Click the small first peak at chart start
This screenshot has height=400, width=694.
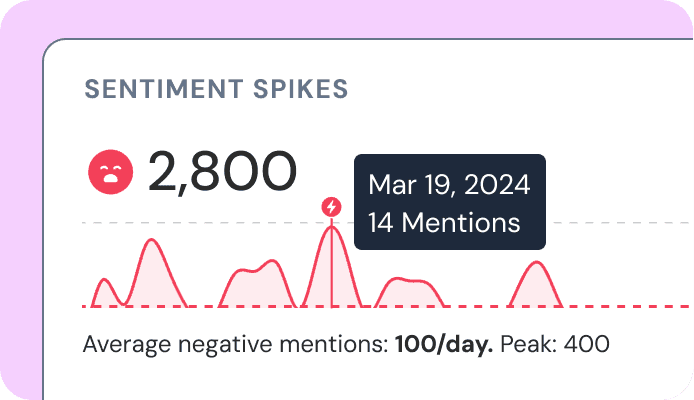[x=105, y=293]
